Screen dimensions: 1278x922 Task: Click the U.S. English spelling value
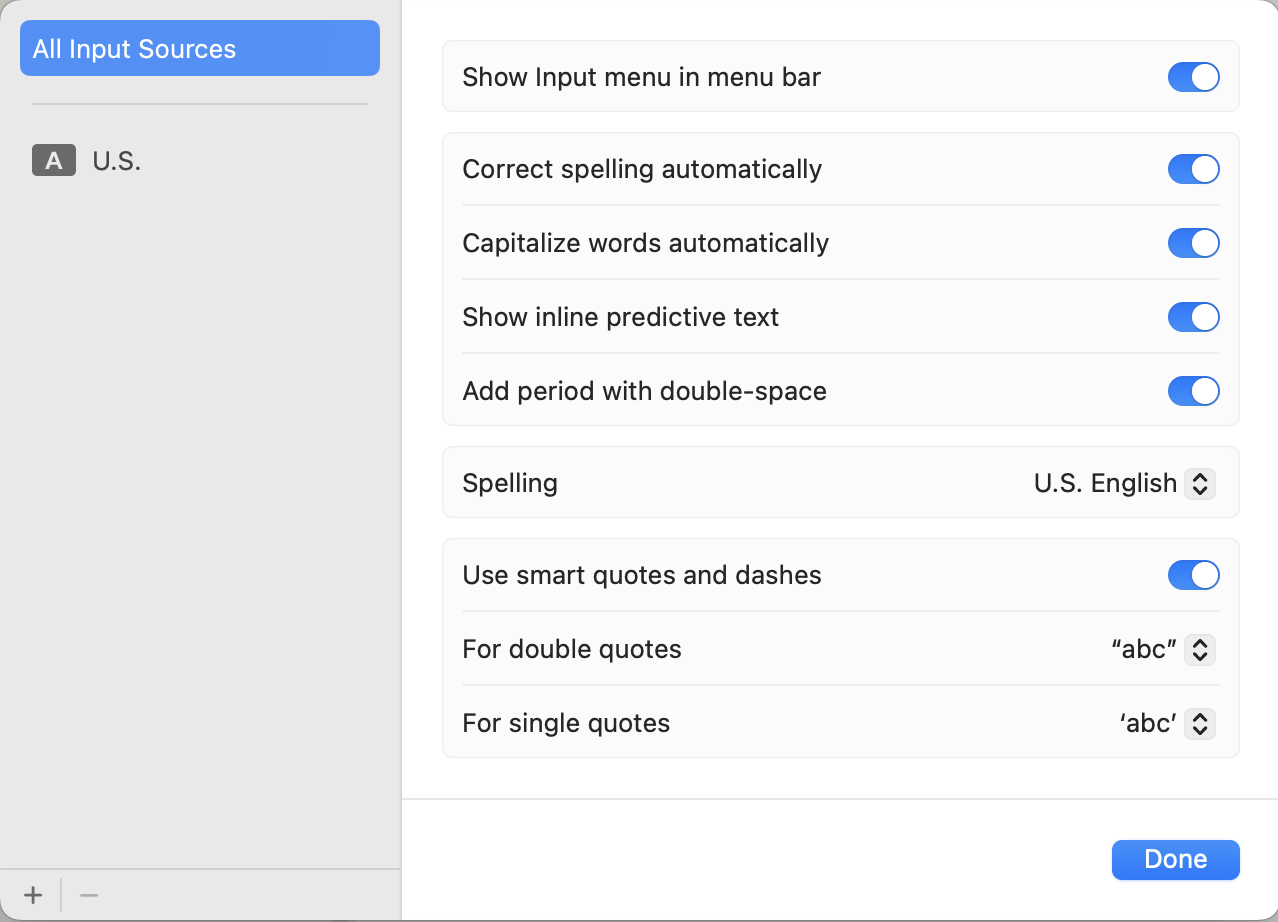click(1105, 484)
